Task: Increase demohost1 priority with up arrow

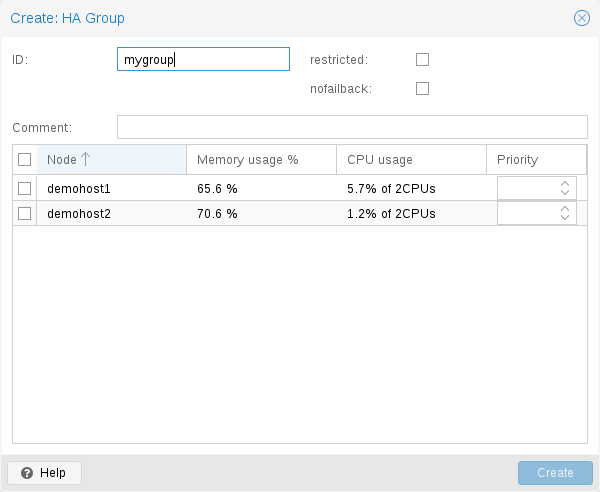Action: 565,184
